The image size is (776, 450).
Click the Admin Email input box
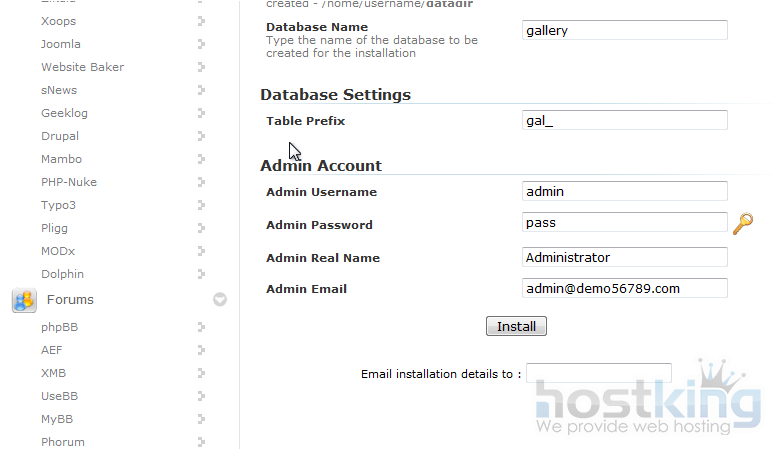[624, 288]
